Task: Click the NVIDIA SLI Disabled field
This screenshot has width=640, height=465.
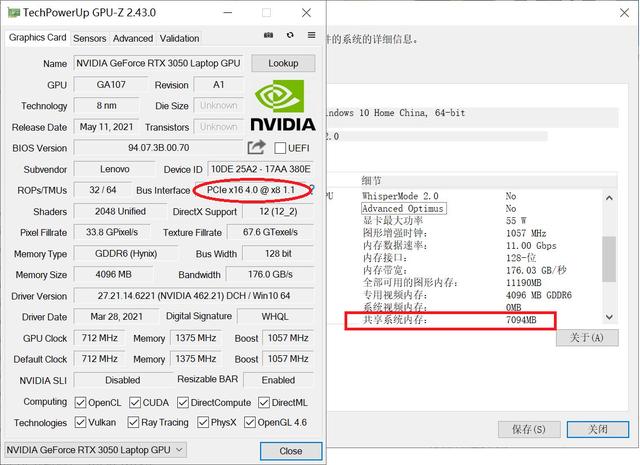Action: [x=122, y=380]
